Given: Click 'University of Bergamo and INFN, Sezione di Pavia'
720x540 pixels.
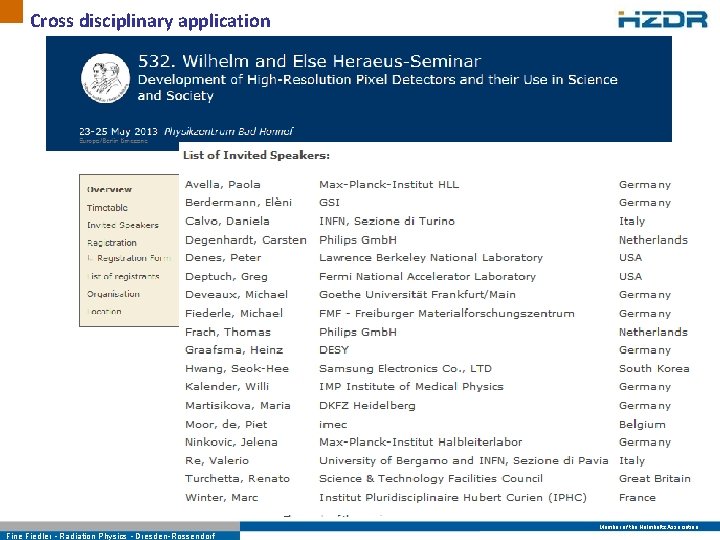Looking at the screenshot, I should click(x=463, y=460).
